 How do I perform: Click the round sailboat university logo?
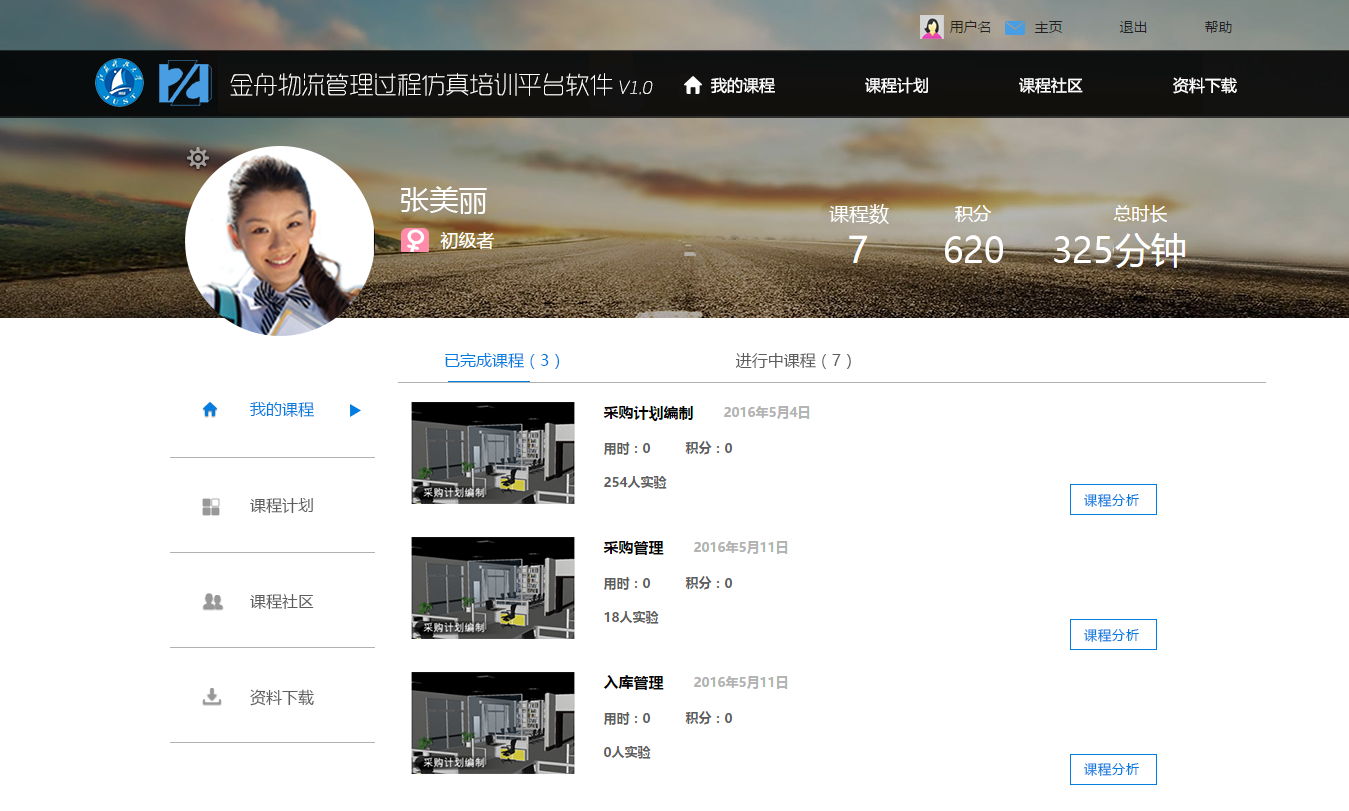(120, 83)
